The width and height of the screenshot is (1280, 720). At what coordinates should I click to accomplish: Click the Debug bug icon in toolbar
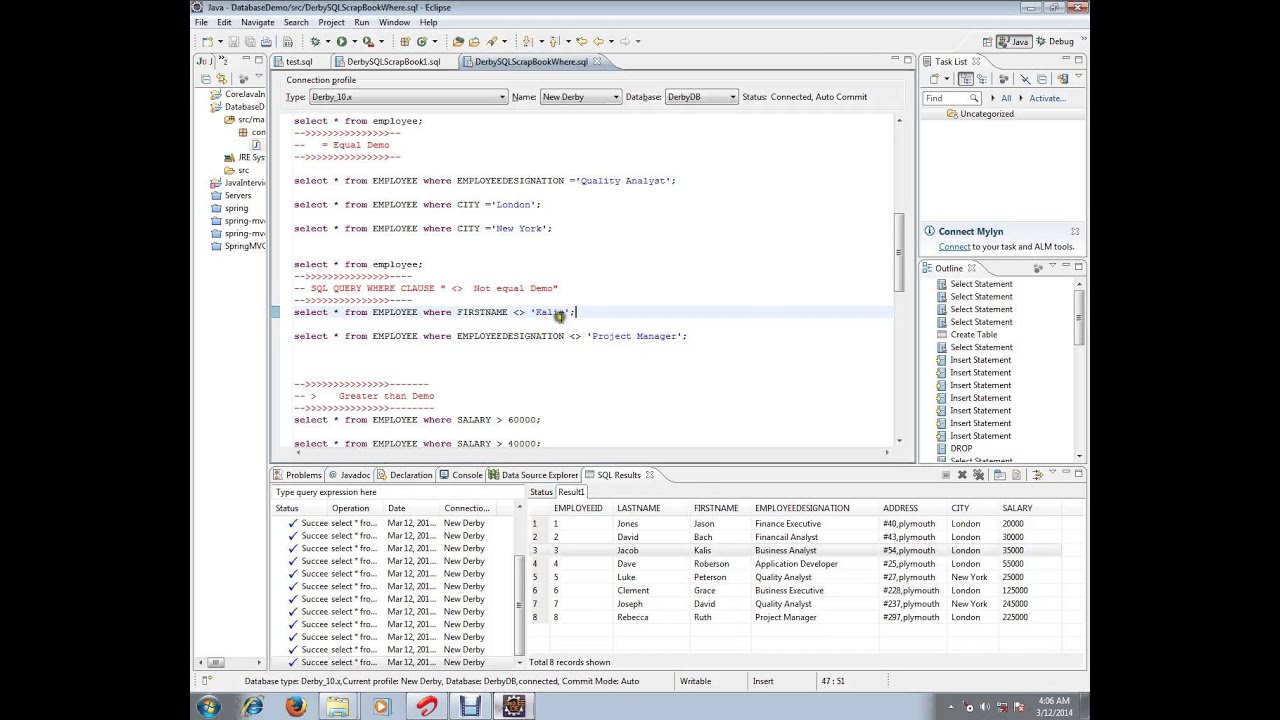tap(315, 41)
